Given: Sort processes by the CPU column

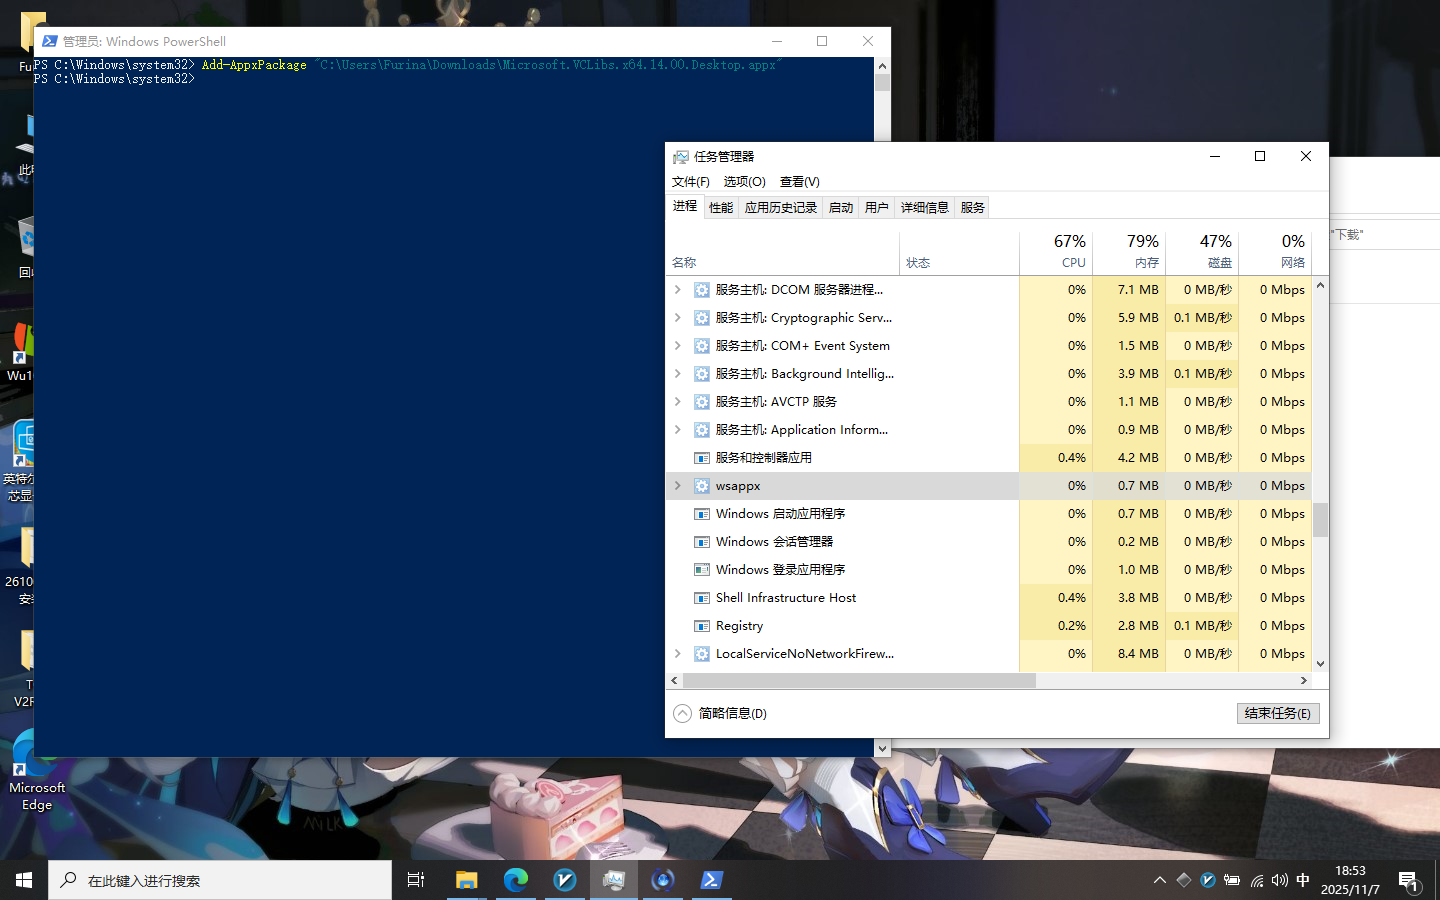Looking at the screenshot, I should (1057, 252).
